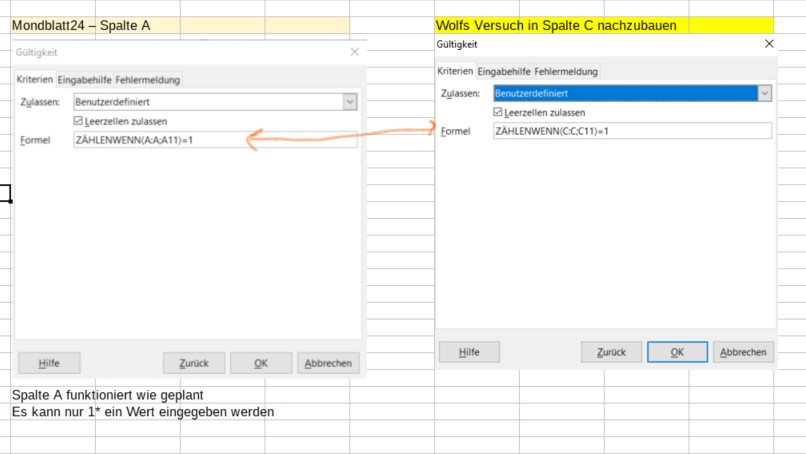Click the Formel field containing ZÄHLENWENN(A:A;A11)=1
The width and height of the screenshot is (806, 454).
tap(215, 140)
